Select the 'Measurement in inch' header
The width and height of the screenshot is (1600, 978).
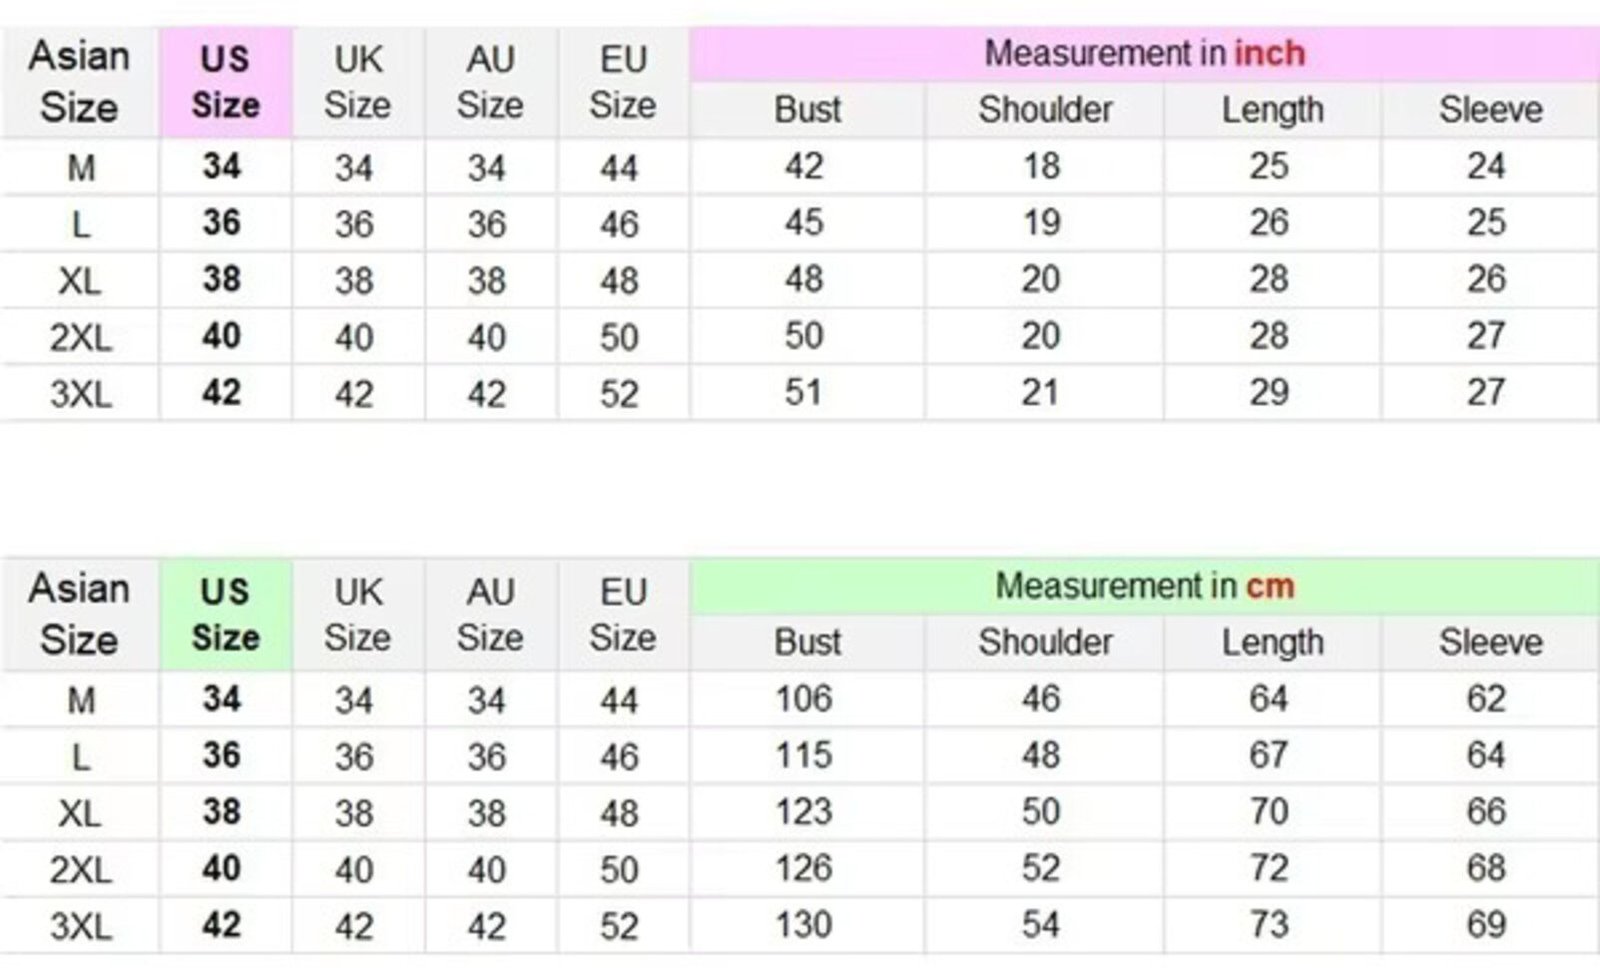point(1144,53)
